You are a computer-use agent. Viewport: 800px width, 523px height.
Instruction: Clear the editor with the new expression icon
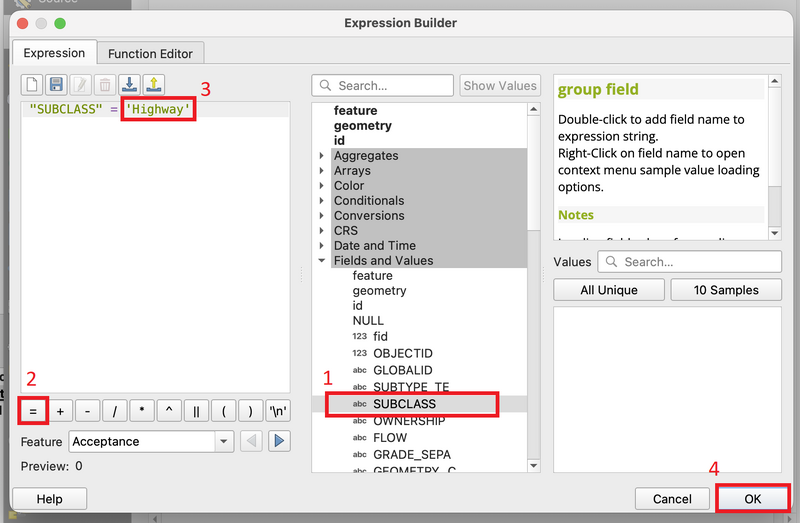[x=32, y=85]
